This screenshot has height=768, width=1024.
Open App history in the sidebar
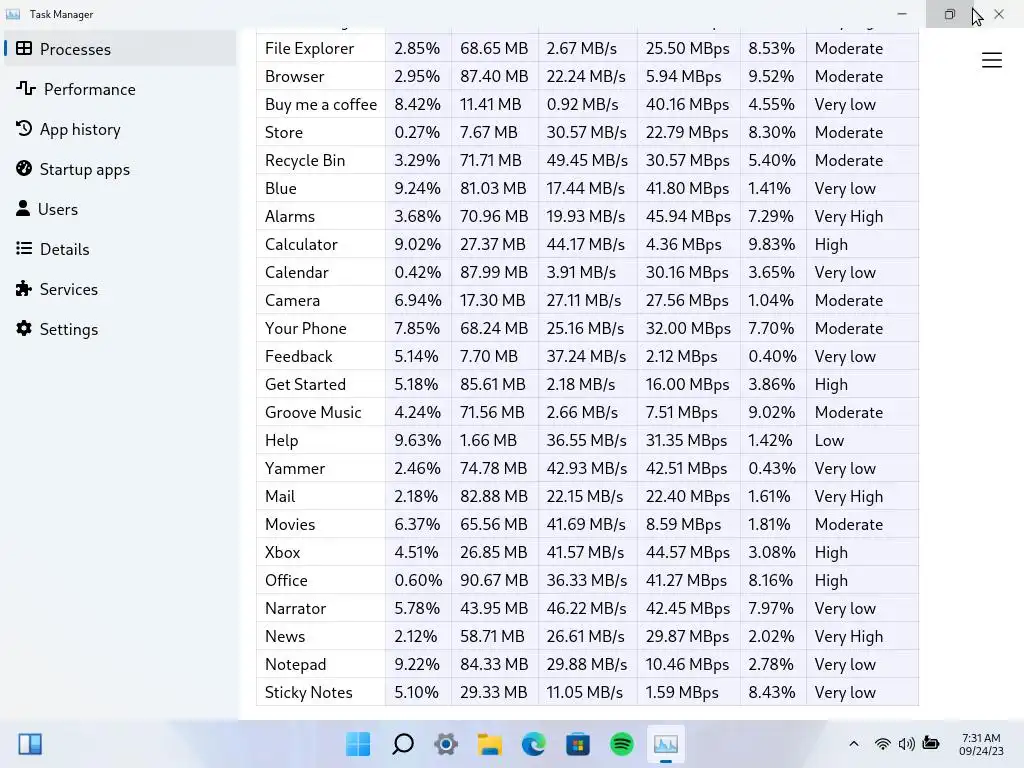[120, 129]
